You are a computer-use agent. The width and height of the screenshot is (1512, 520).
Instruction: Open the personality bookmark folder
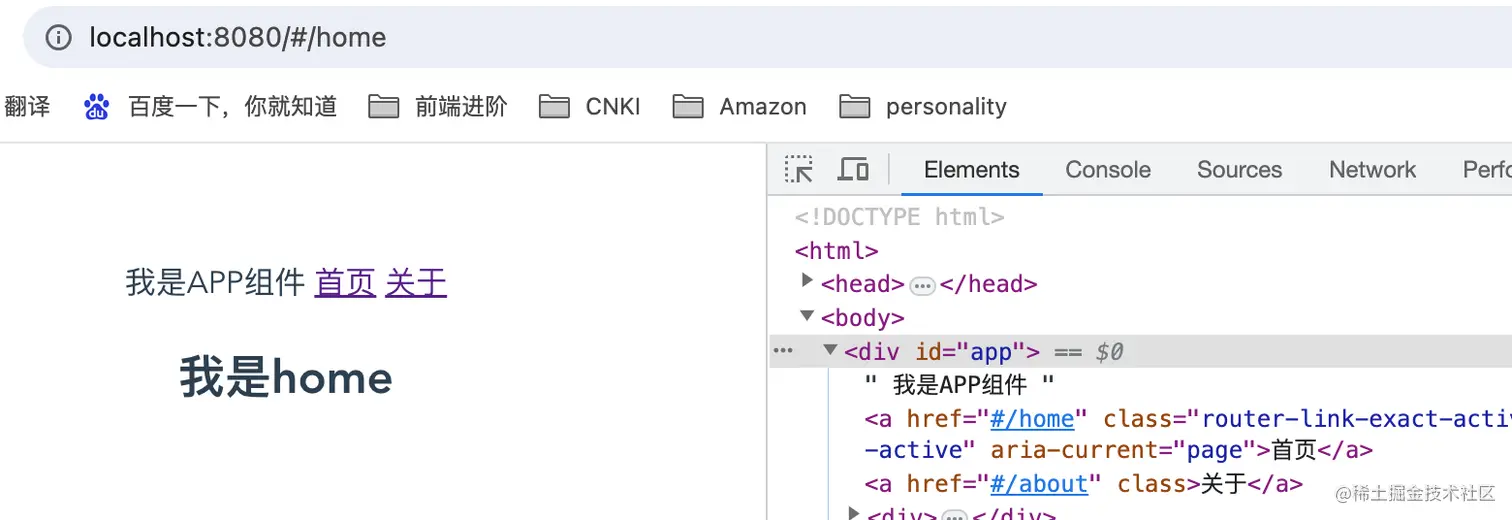point(923,106)
